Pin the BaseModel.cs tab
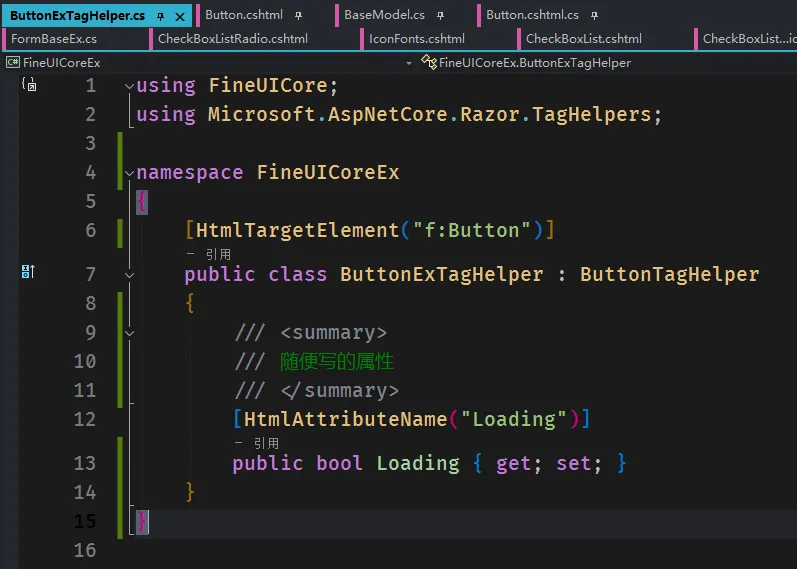This screenshot has height=569, width=797. (x=440, y=16)
